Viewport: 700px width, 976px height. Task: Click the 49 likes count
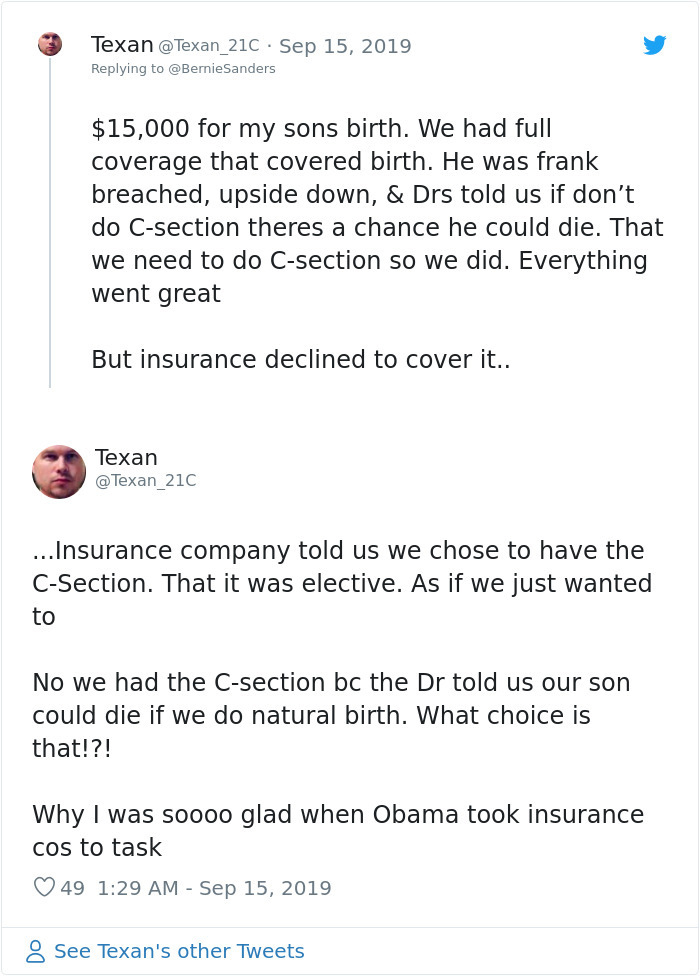pyautogui.click(x=72, y=888)
